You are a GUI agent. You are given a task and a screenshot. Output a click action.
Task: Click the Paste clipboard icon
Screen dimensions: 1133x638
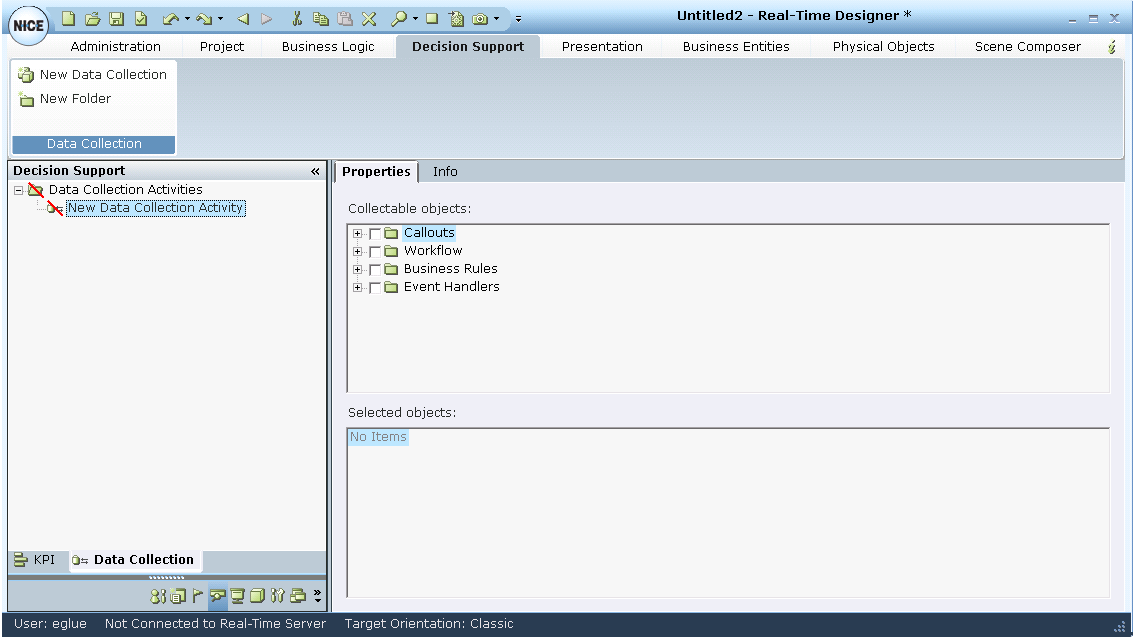point(344,18)
